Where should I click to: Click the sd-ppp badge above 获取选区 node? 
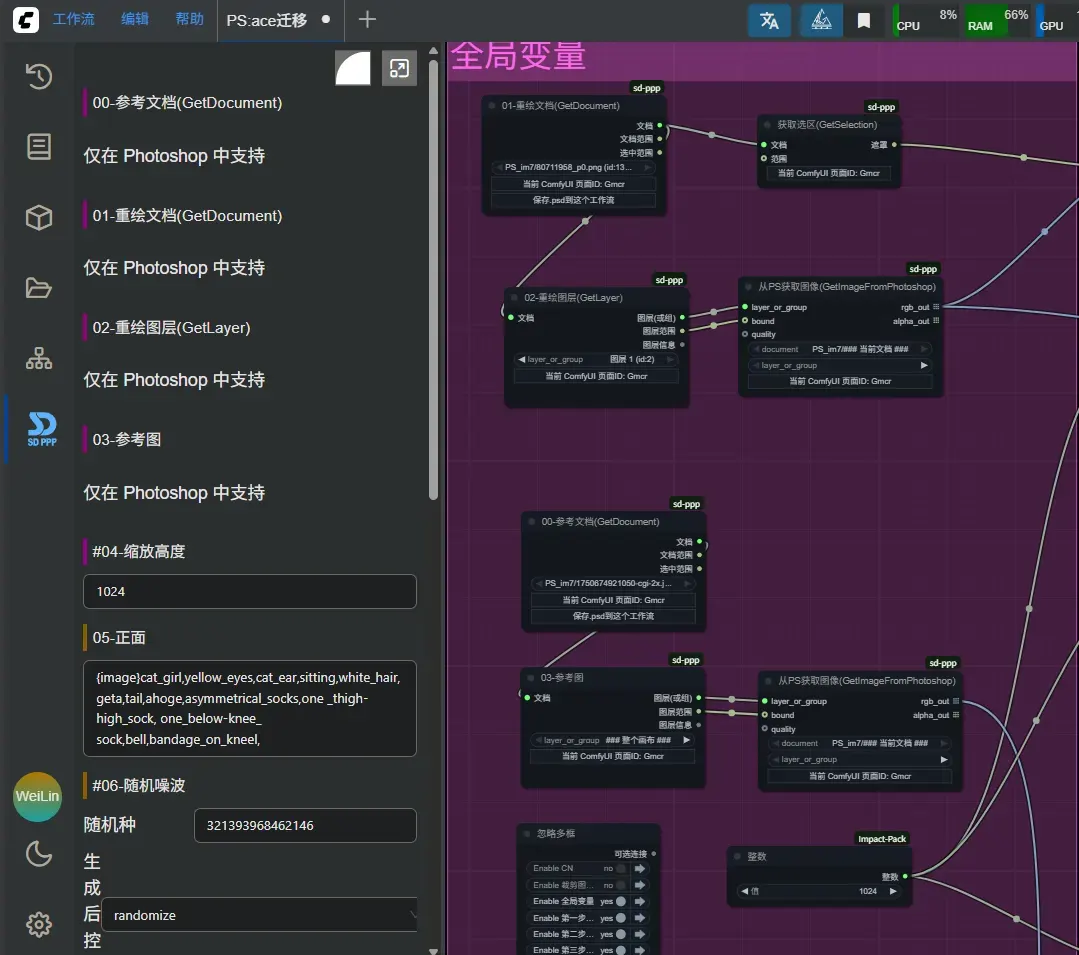[881, 107]
